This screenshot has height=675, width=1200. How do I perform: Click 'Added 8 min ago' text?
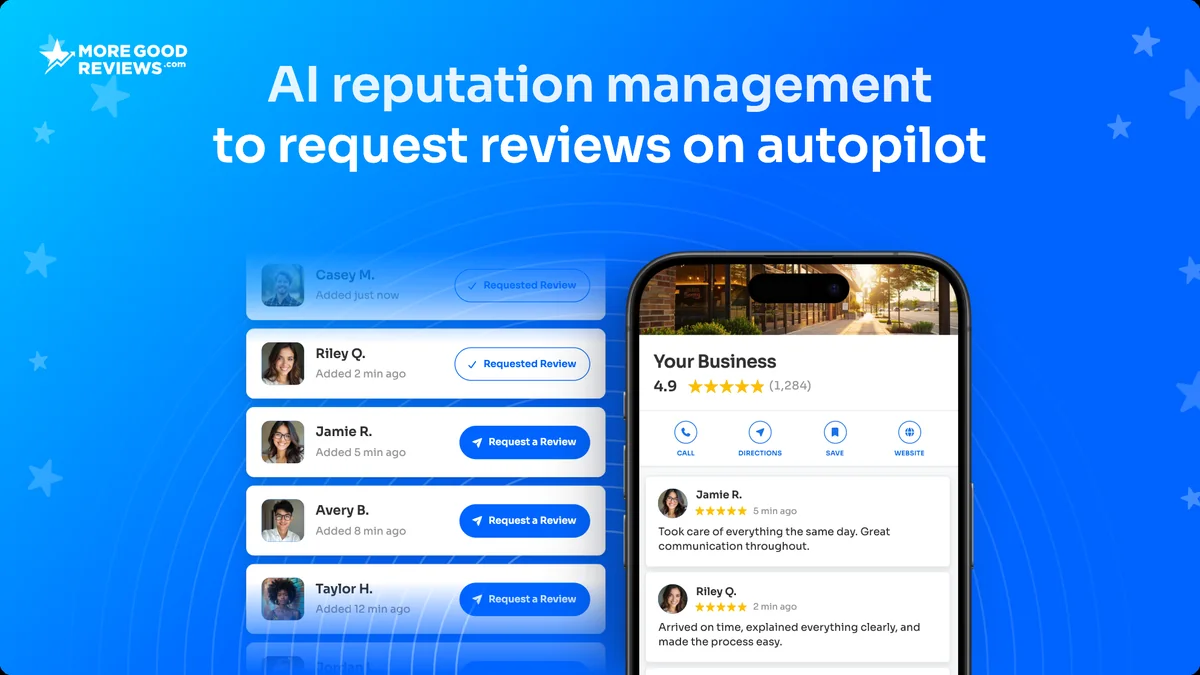(x=361, y=531)
